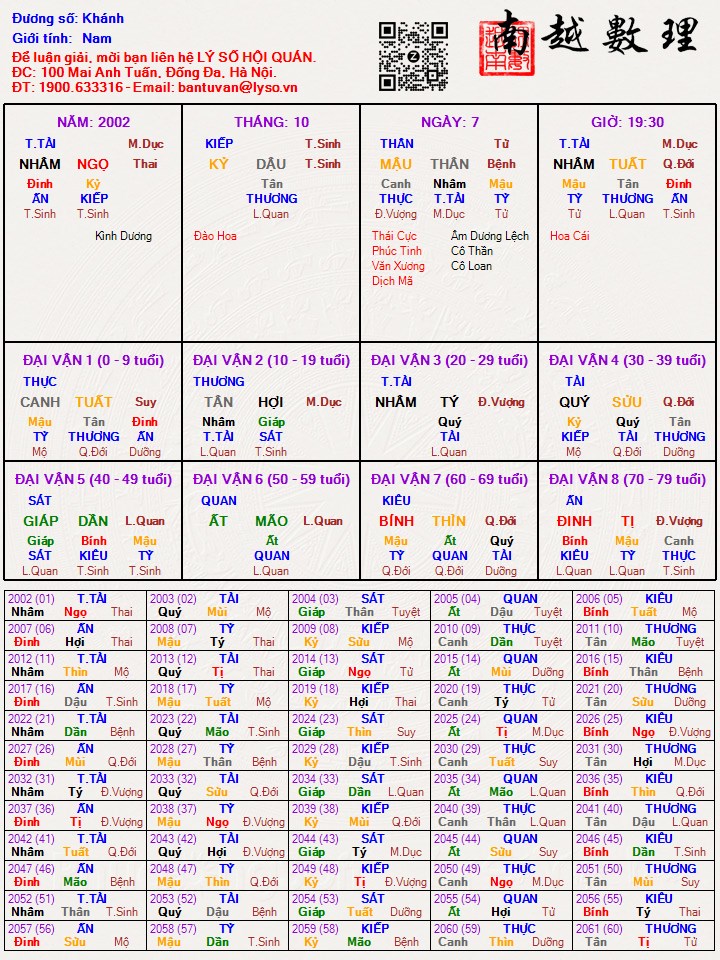Click 'Phúc Tinh' in the day column
Screen dimensions: 720x960
pyautogui.click(x=397, y=251)
